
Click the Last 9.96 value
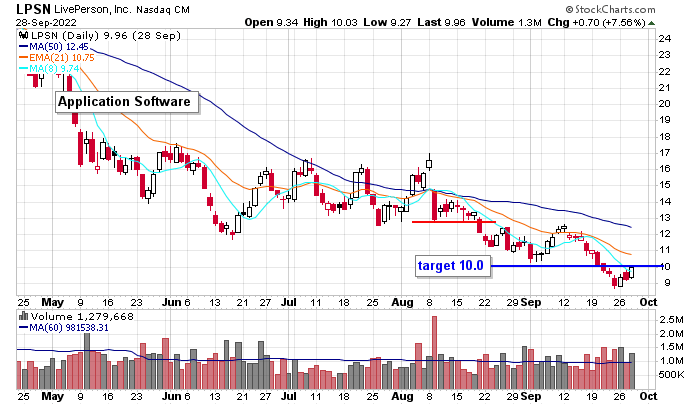441,22
